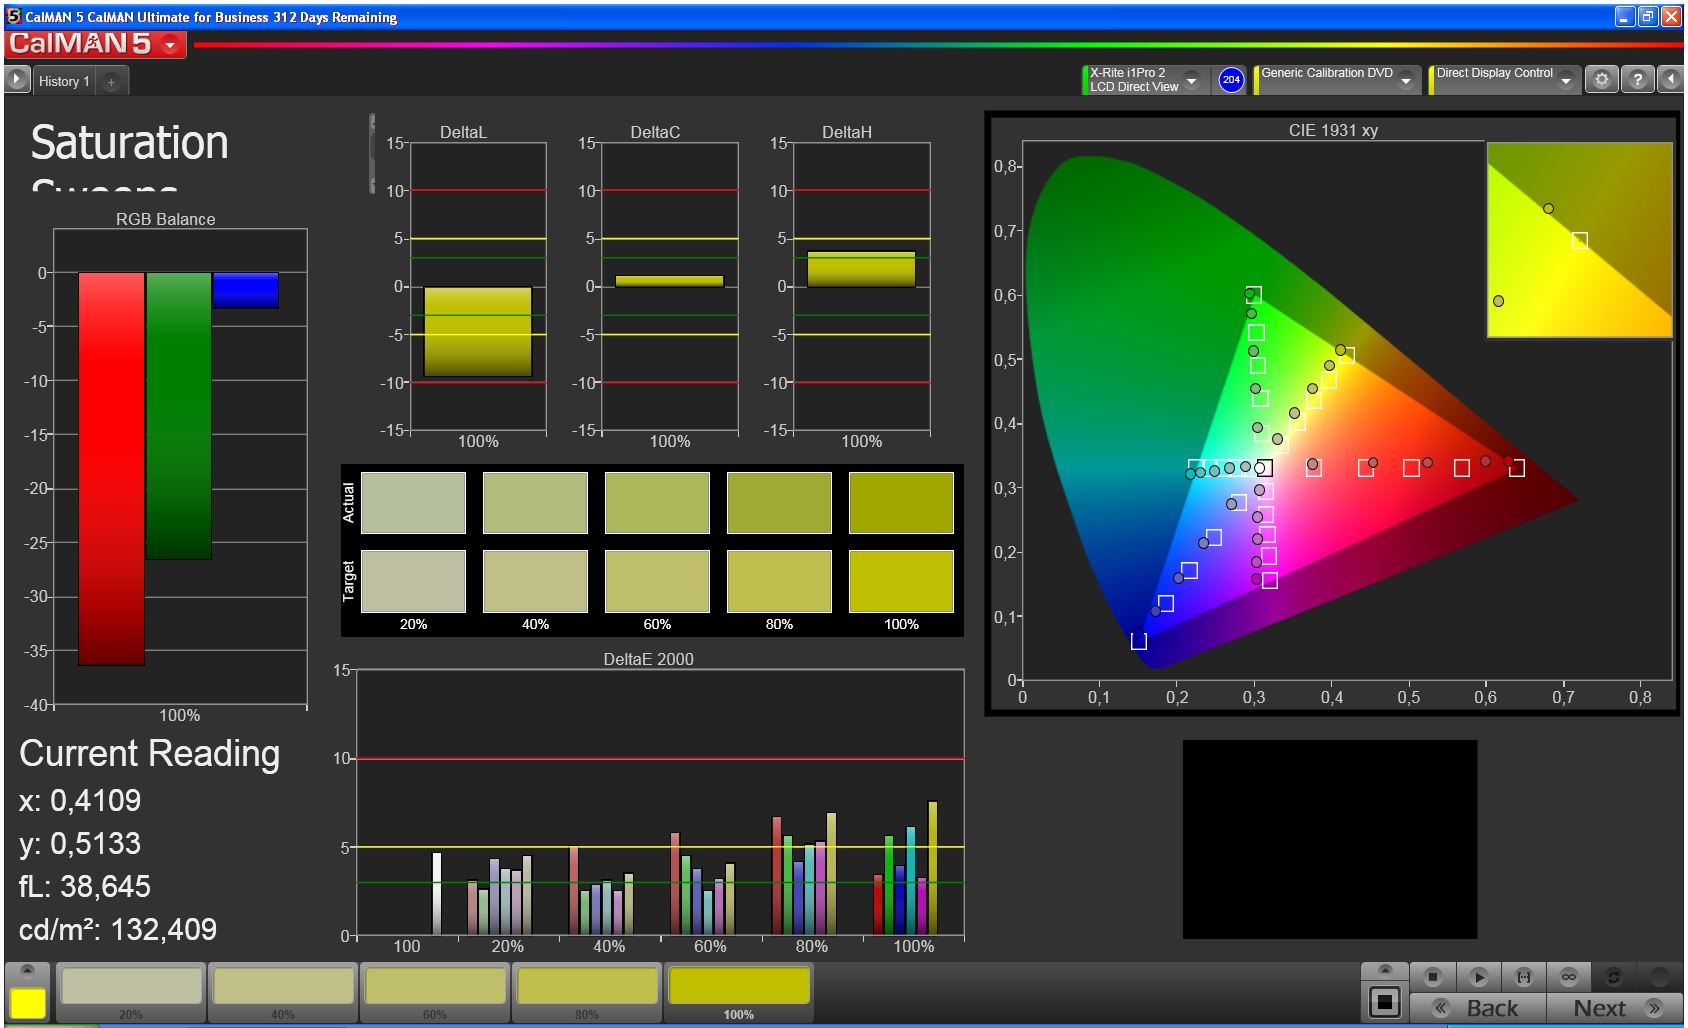Image resolution: width=1688 pixels, height=1028 pixels.
Task: Click the yellow color selector square
Action: [x=28, y=1003]
